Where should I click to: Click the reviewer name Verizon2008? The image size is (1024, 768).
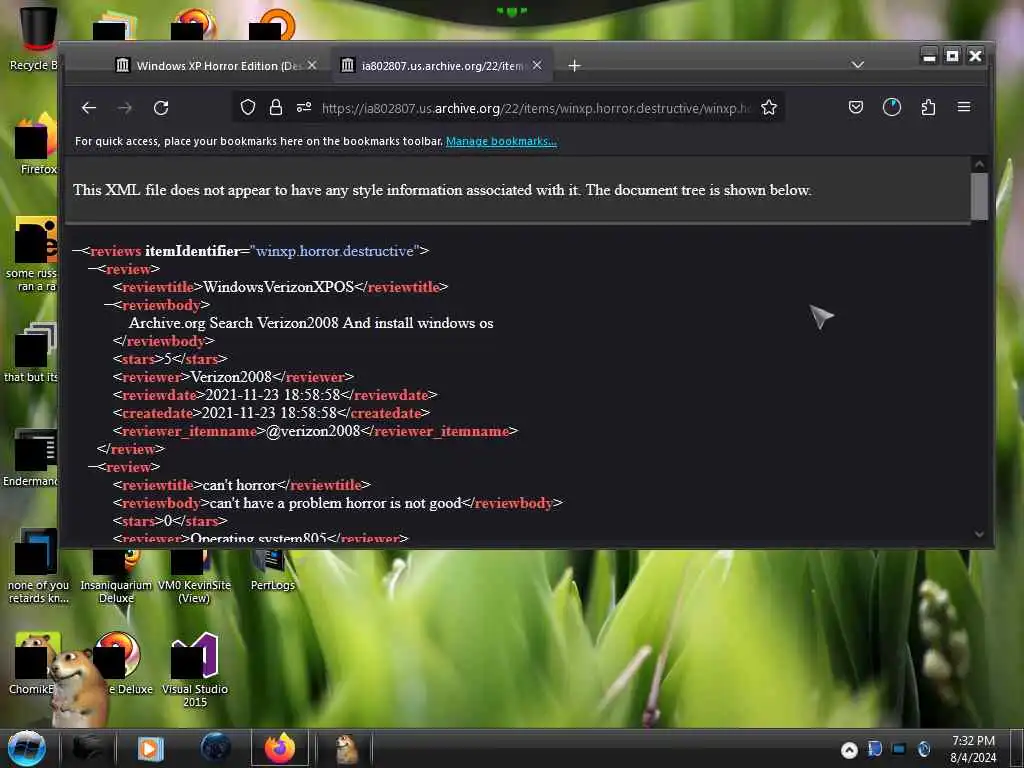(231, 377)
